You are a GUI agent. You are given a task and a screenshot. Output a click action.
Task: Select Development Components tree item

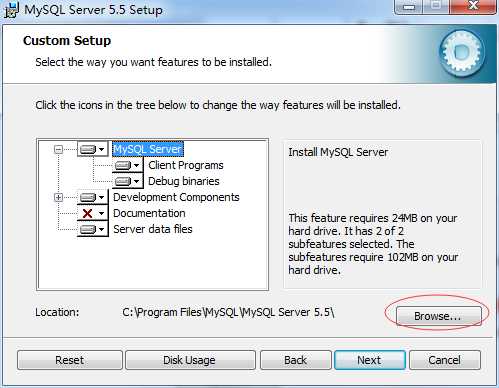point(176,197)
